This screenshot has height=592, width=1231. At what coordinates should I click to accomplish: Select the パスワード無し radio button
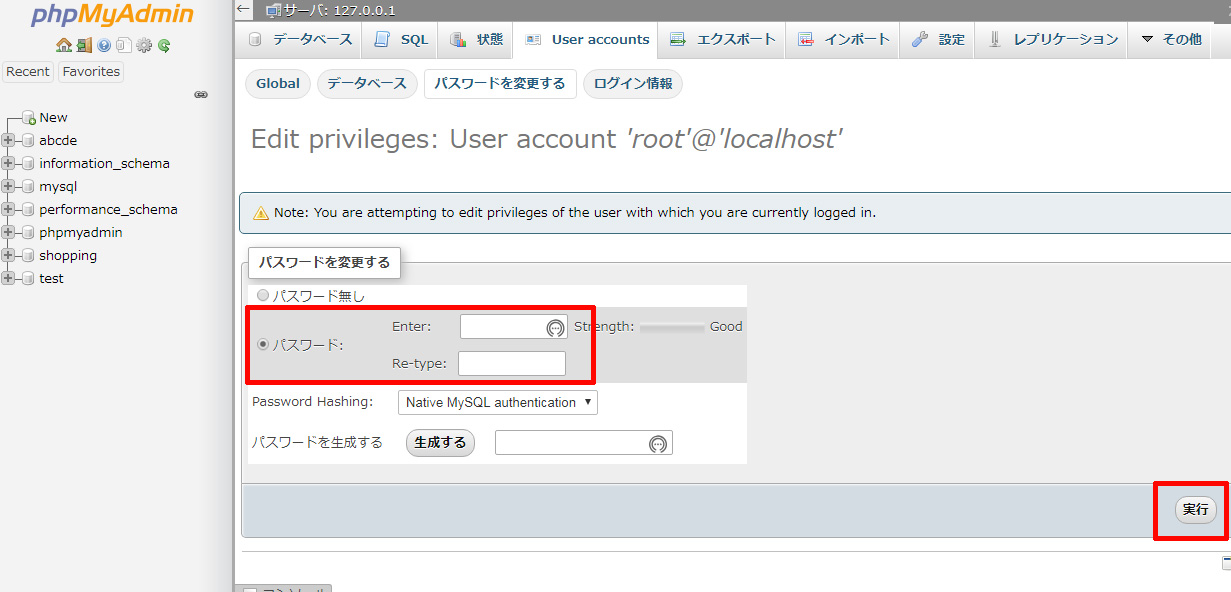263,296
